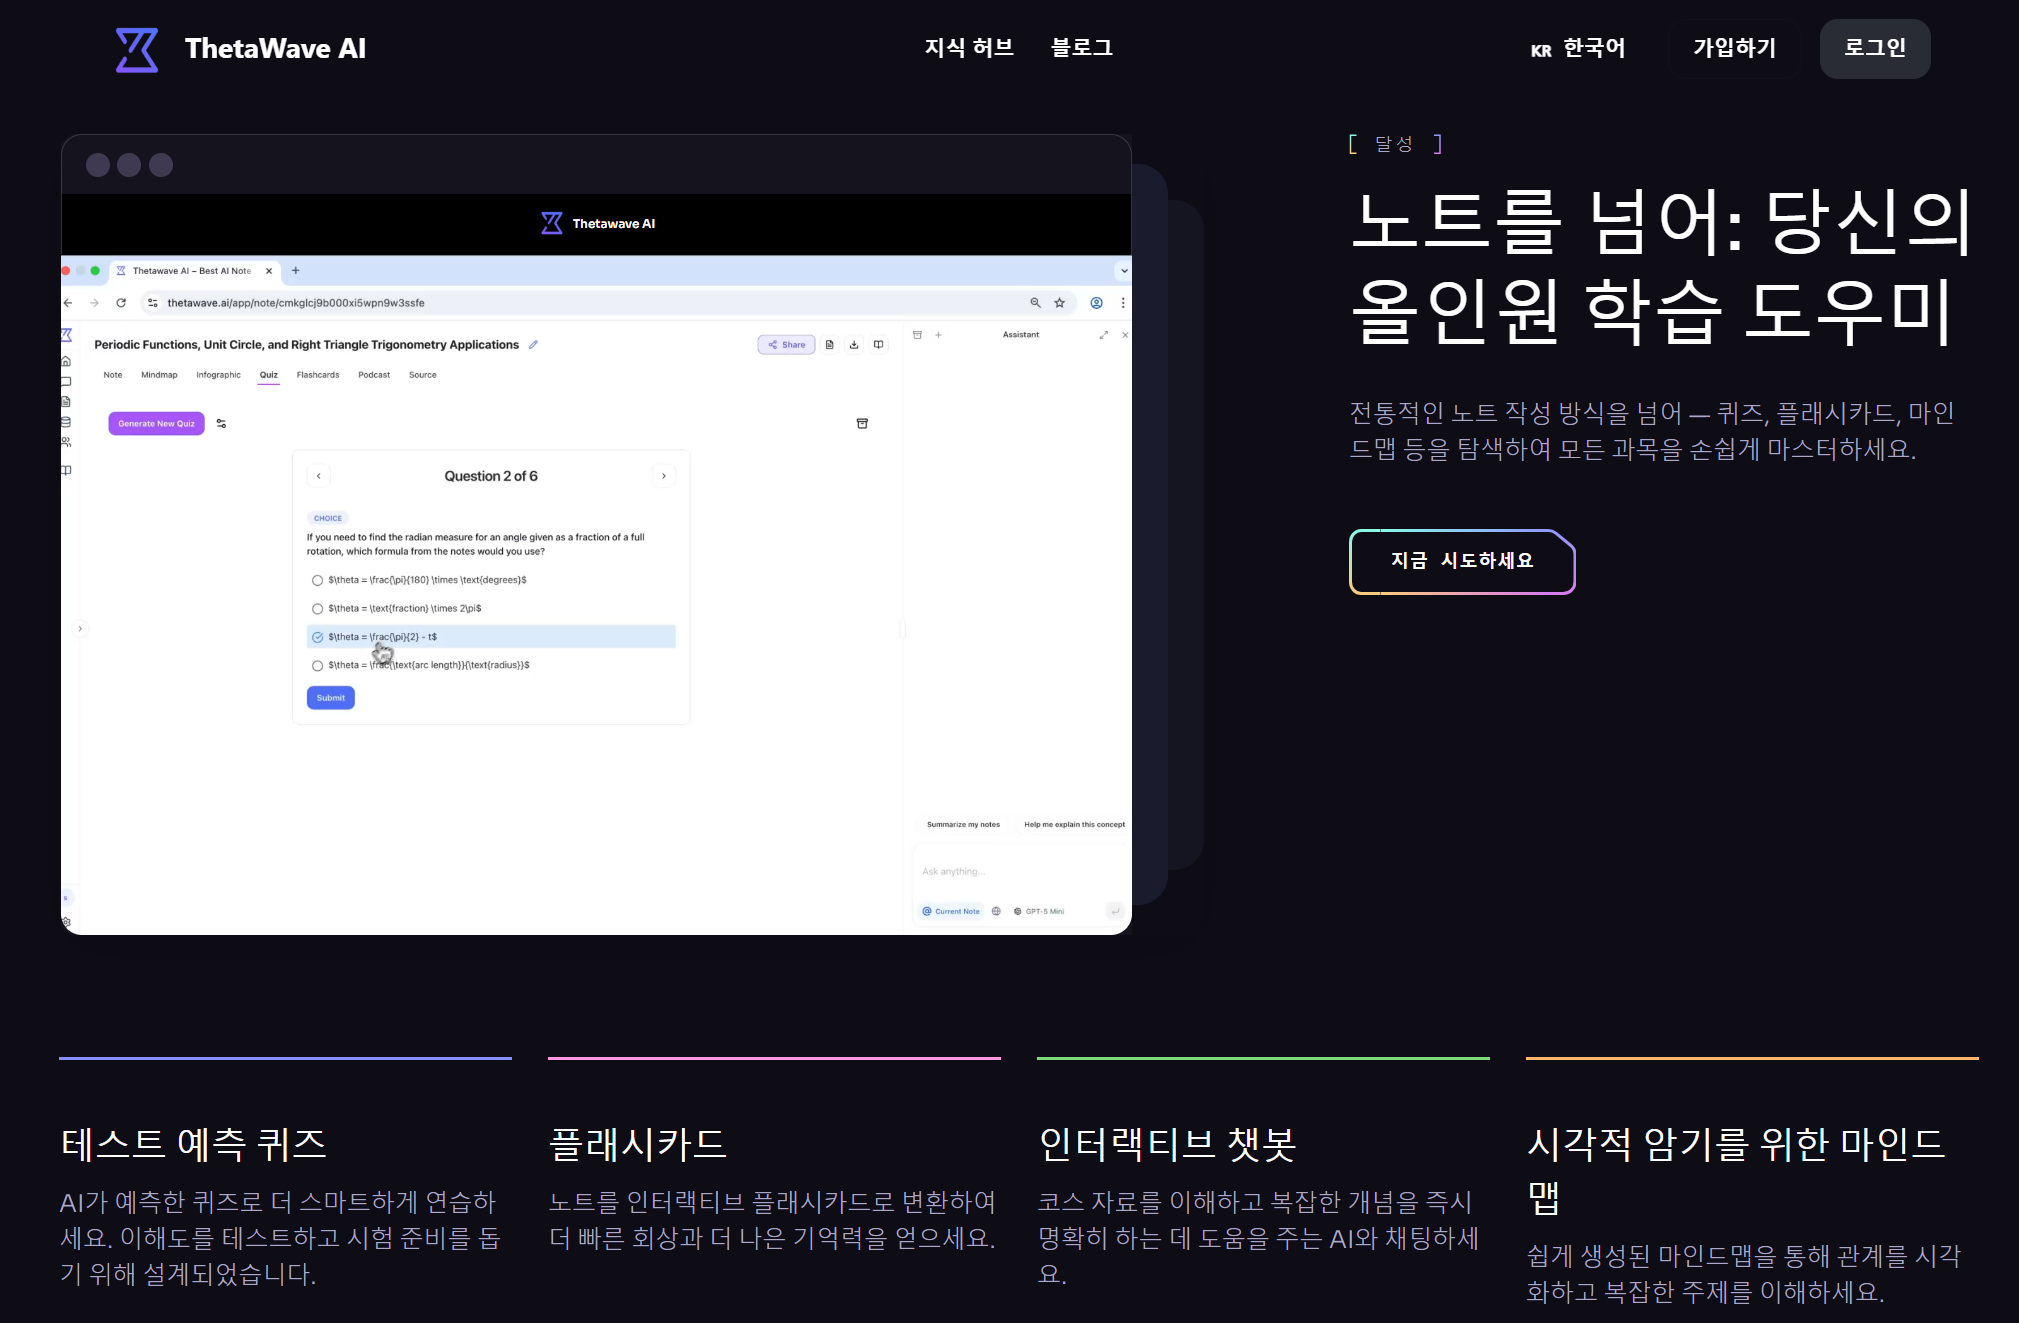Click the download icon beside Share
The image size is (2019, 1323).
pos(854,345)
